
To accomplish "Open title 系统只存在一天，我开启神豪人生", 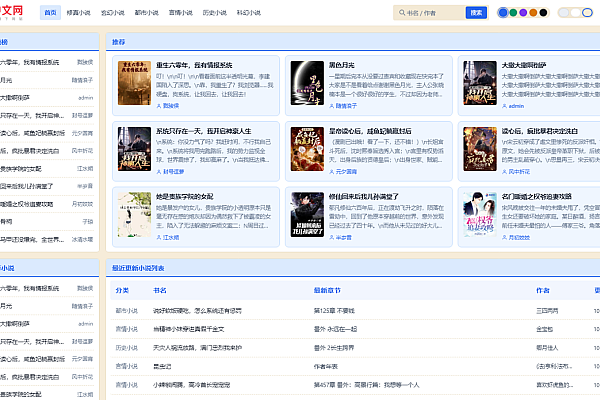I will (x=204, y=131).
